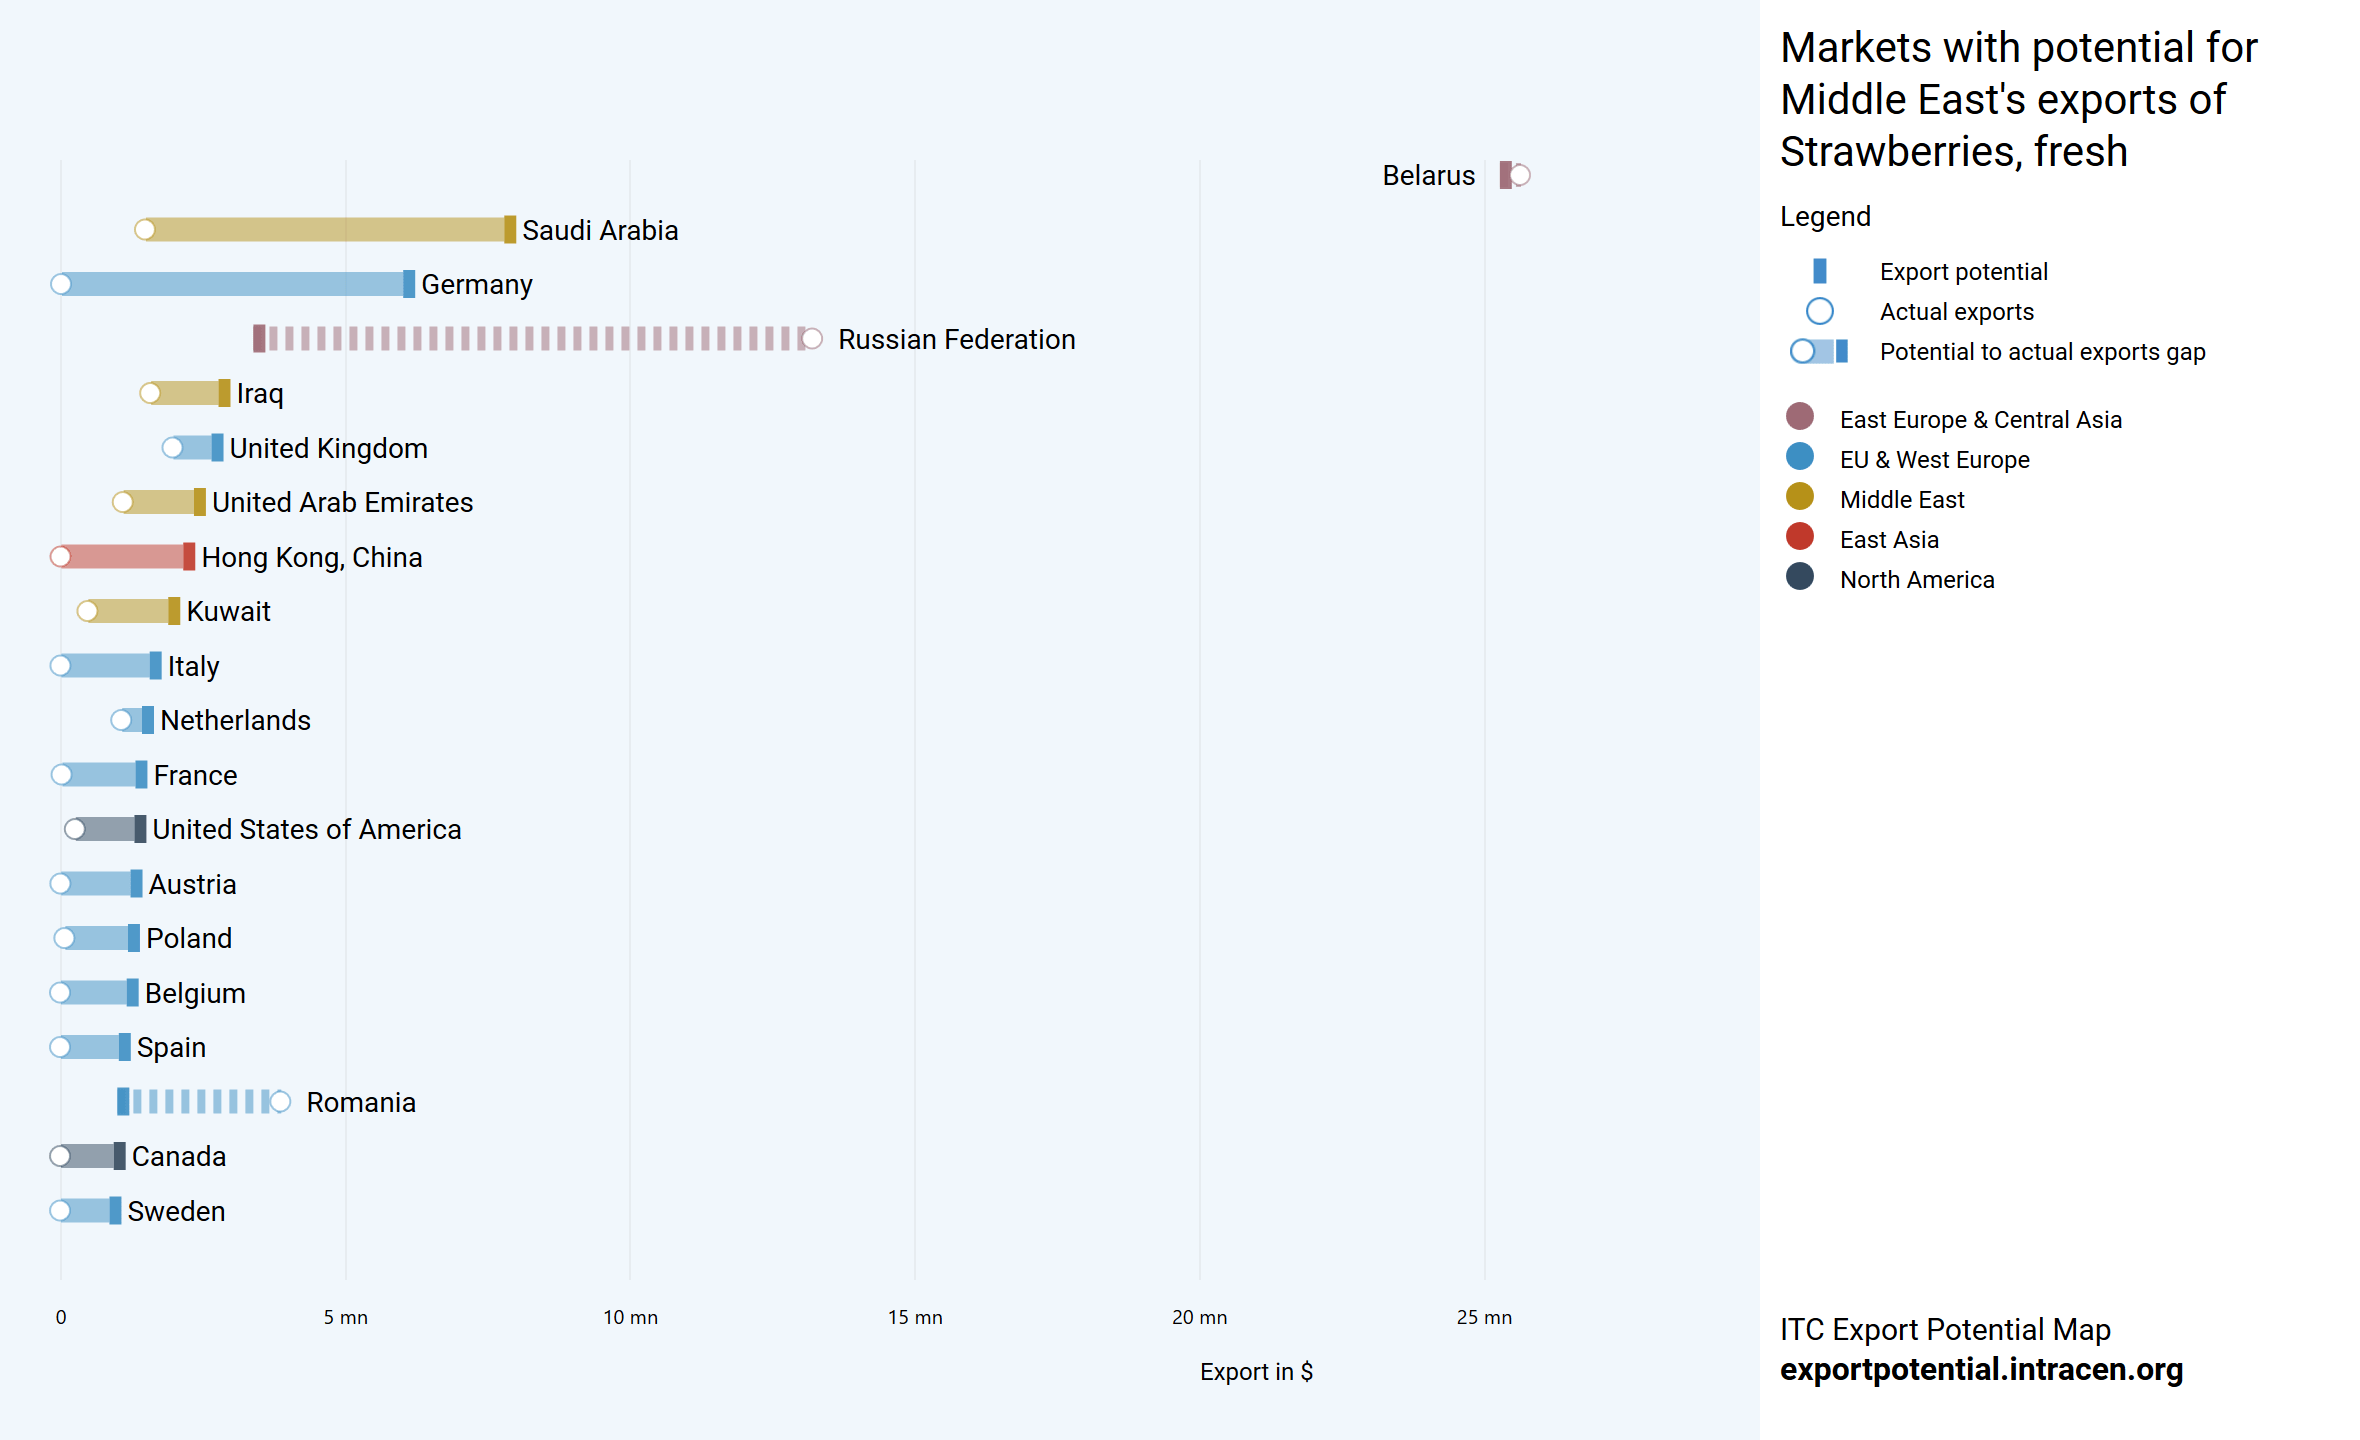This screenshot has width=2360, height=1440.
Task: Click the Actual exports circle icon
Action: coord(1819,311)
